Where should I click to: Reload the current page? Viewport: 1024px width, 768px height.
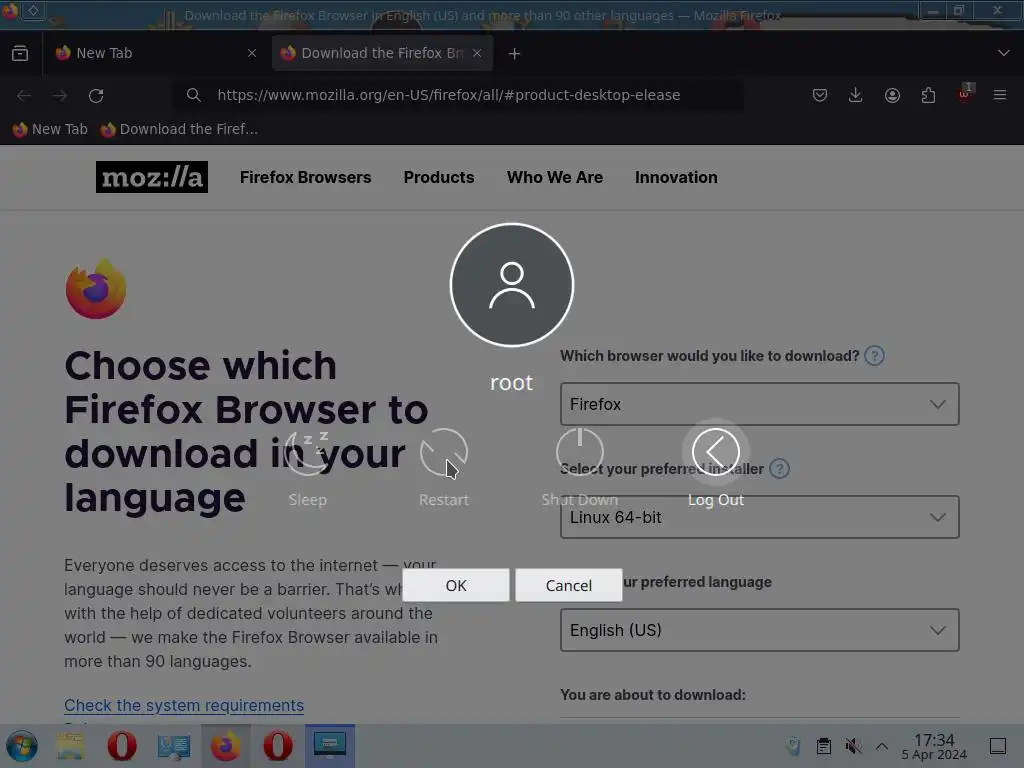(96, 95)
